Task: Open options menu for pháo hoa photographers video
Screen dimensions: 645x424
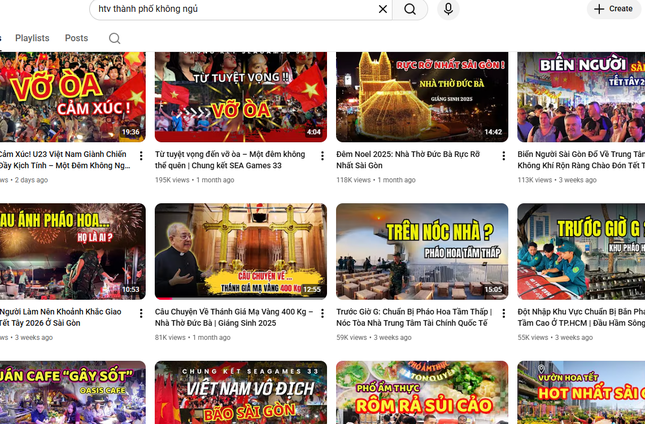Action: point(141,312)
